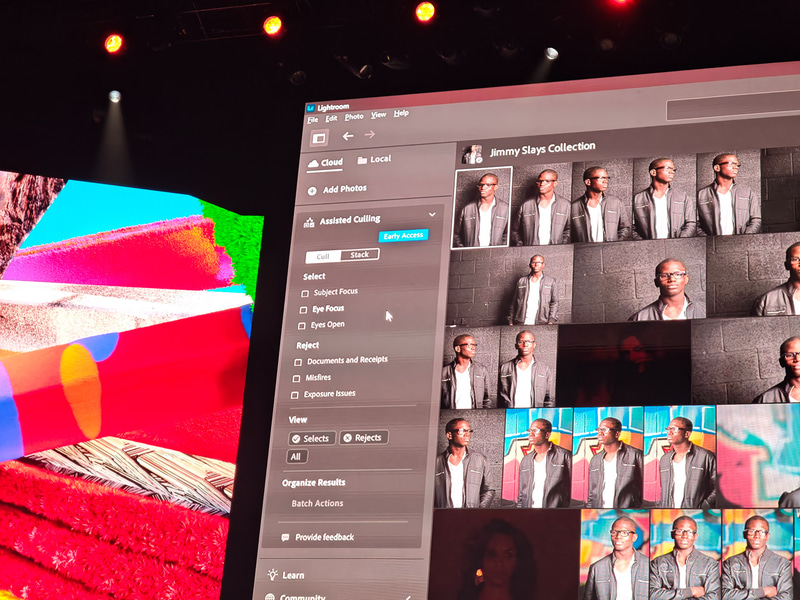This screenshot has width=800, height=600.
Task: Go back with the left arrow
Action: point(348,136)
